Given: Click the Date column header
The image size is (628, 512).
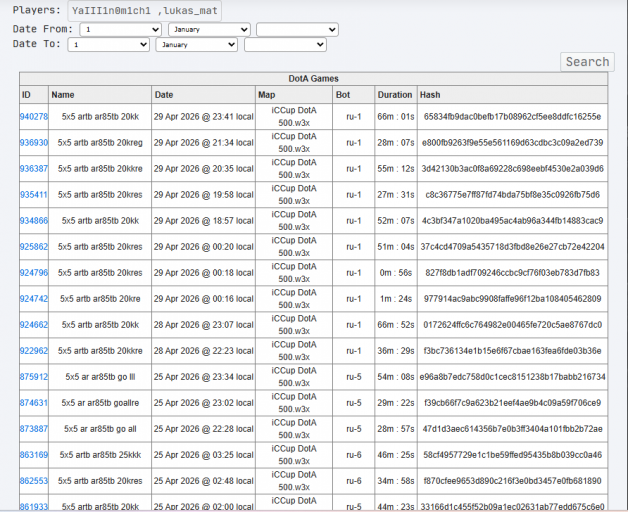Looking at the screenshot, I should point(203,95).
